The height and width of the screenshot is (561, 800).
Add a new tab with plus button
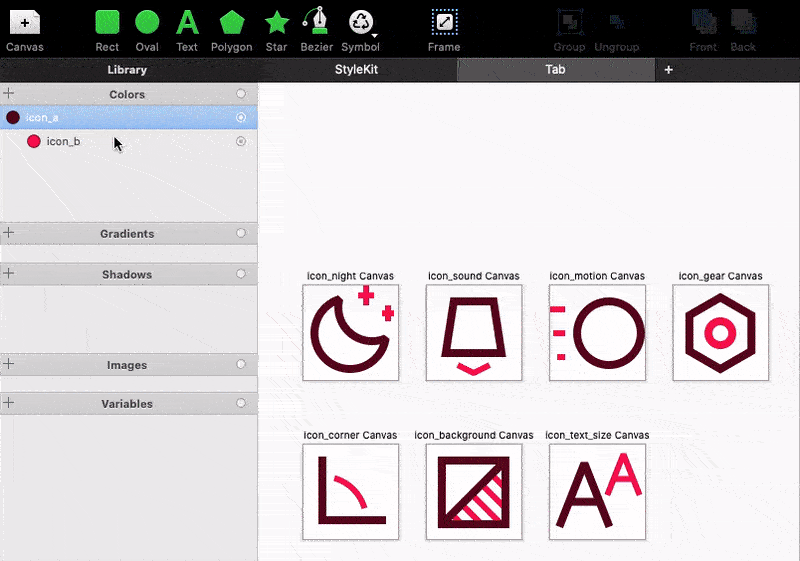point(669,70)
